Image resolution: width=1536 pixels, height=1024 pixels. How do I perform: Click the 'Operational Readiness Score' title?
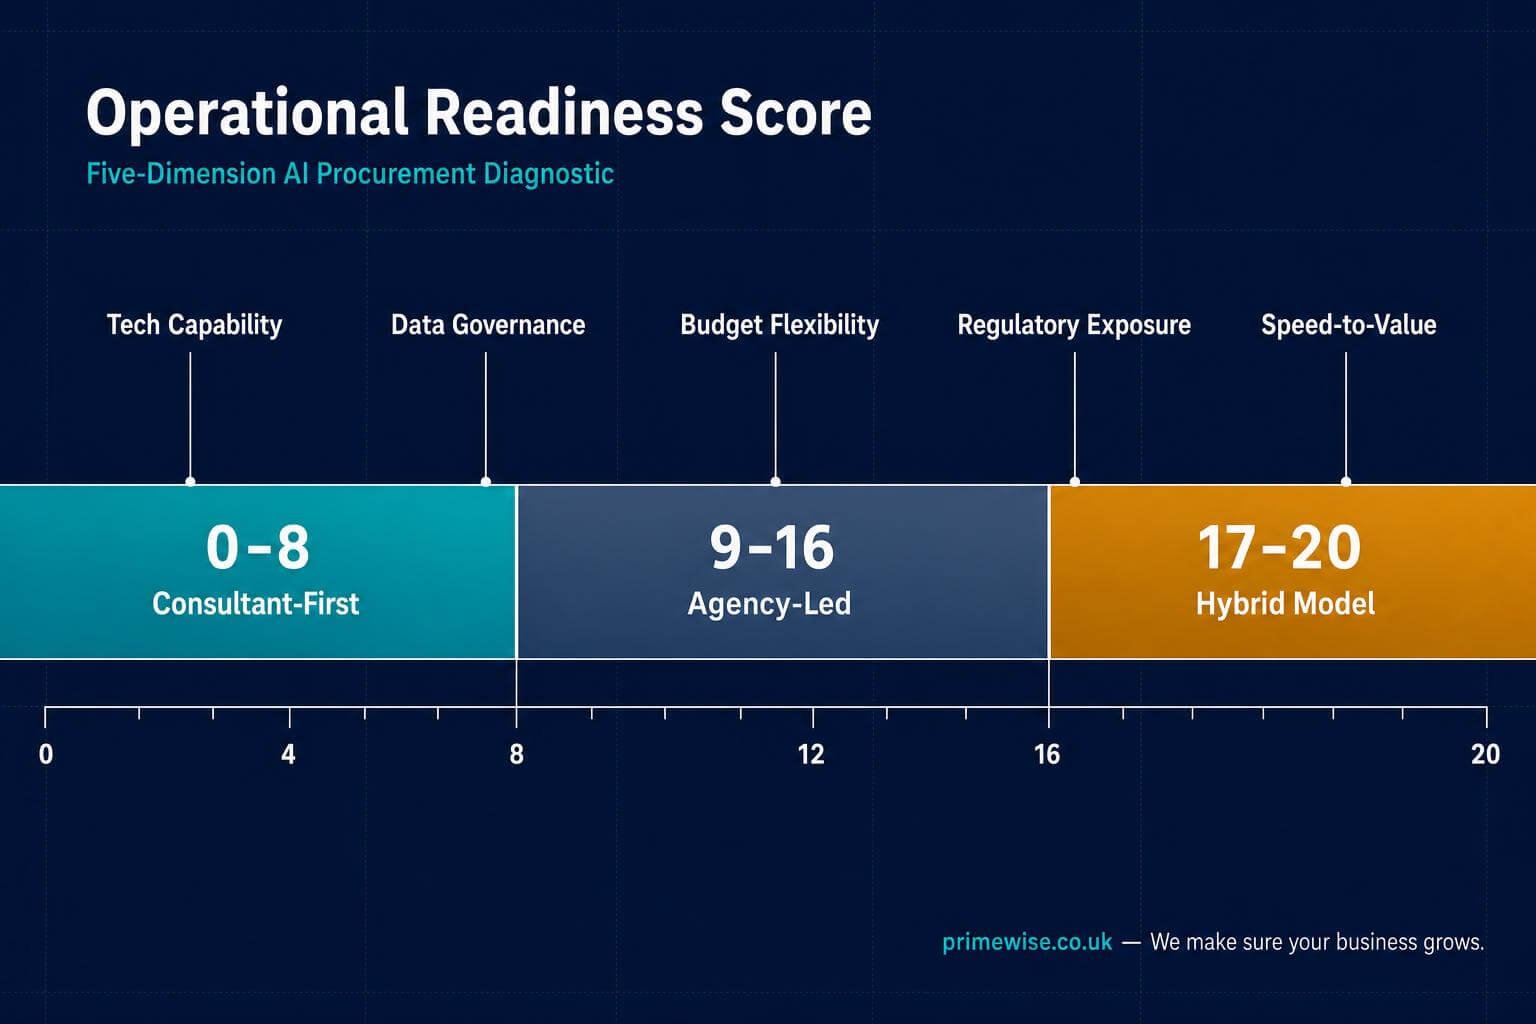[478, 113]
